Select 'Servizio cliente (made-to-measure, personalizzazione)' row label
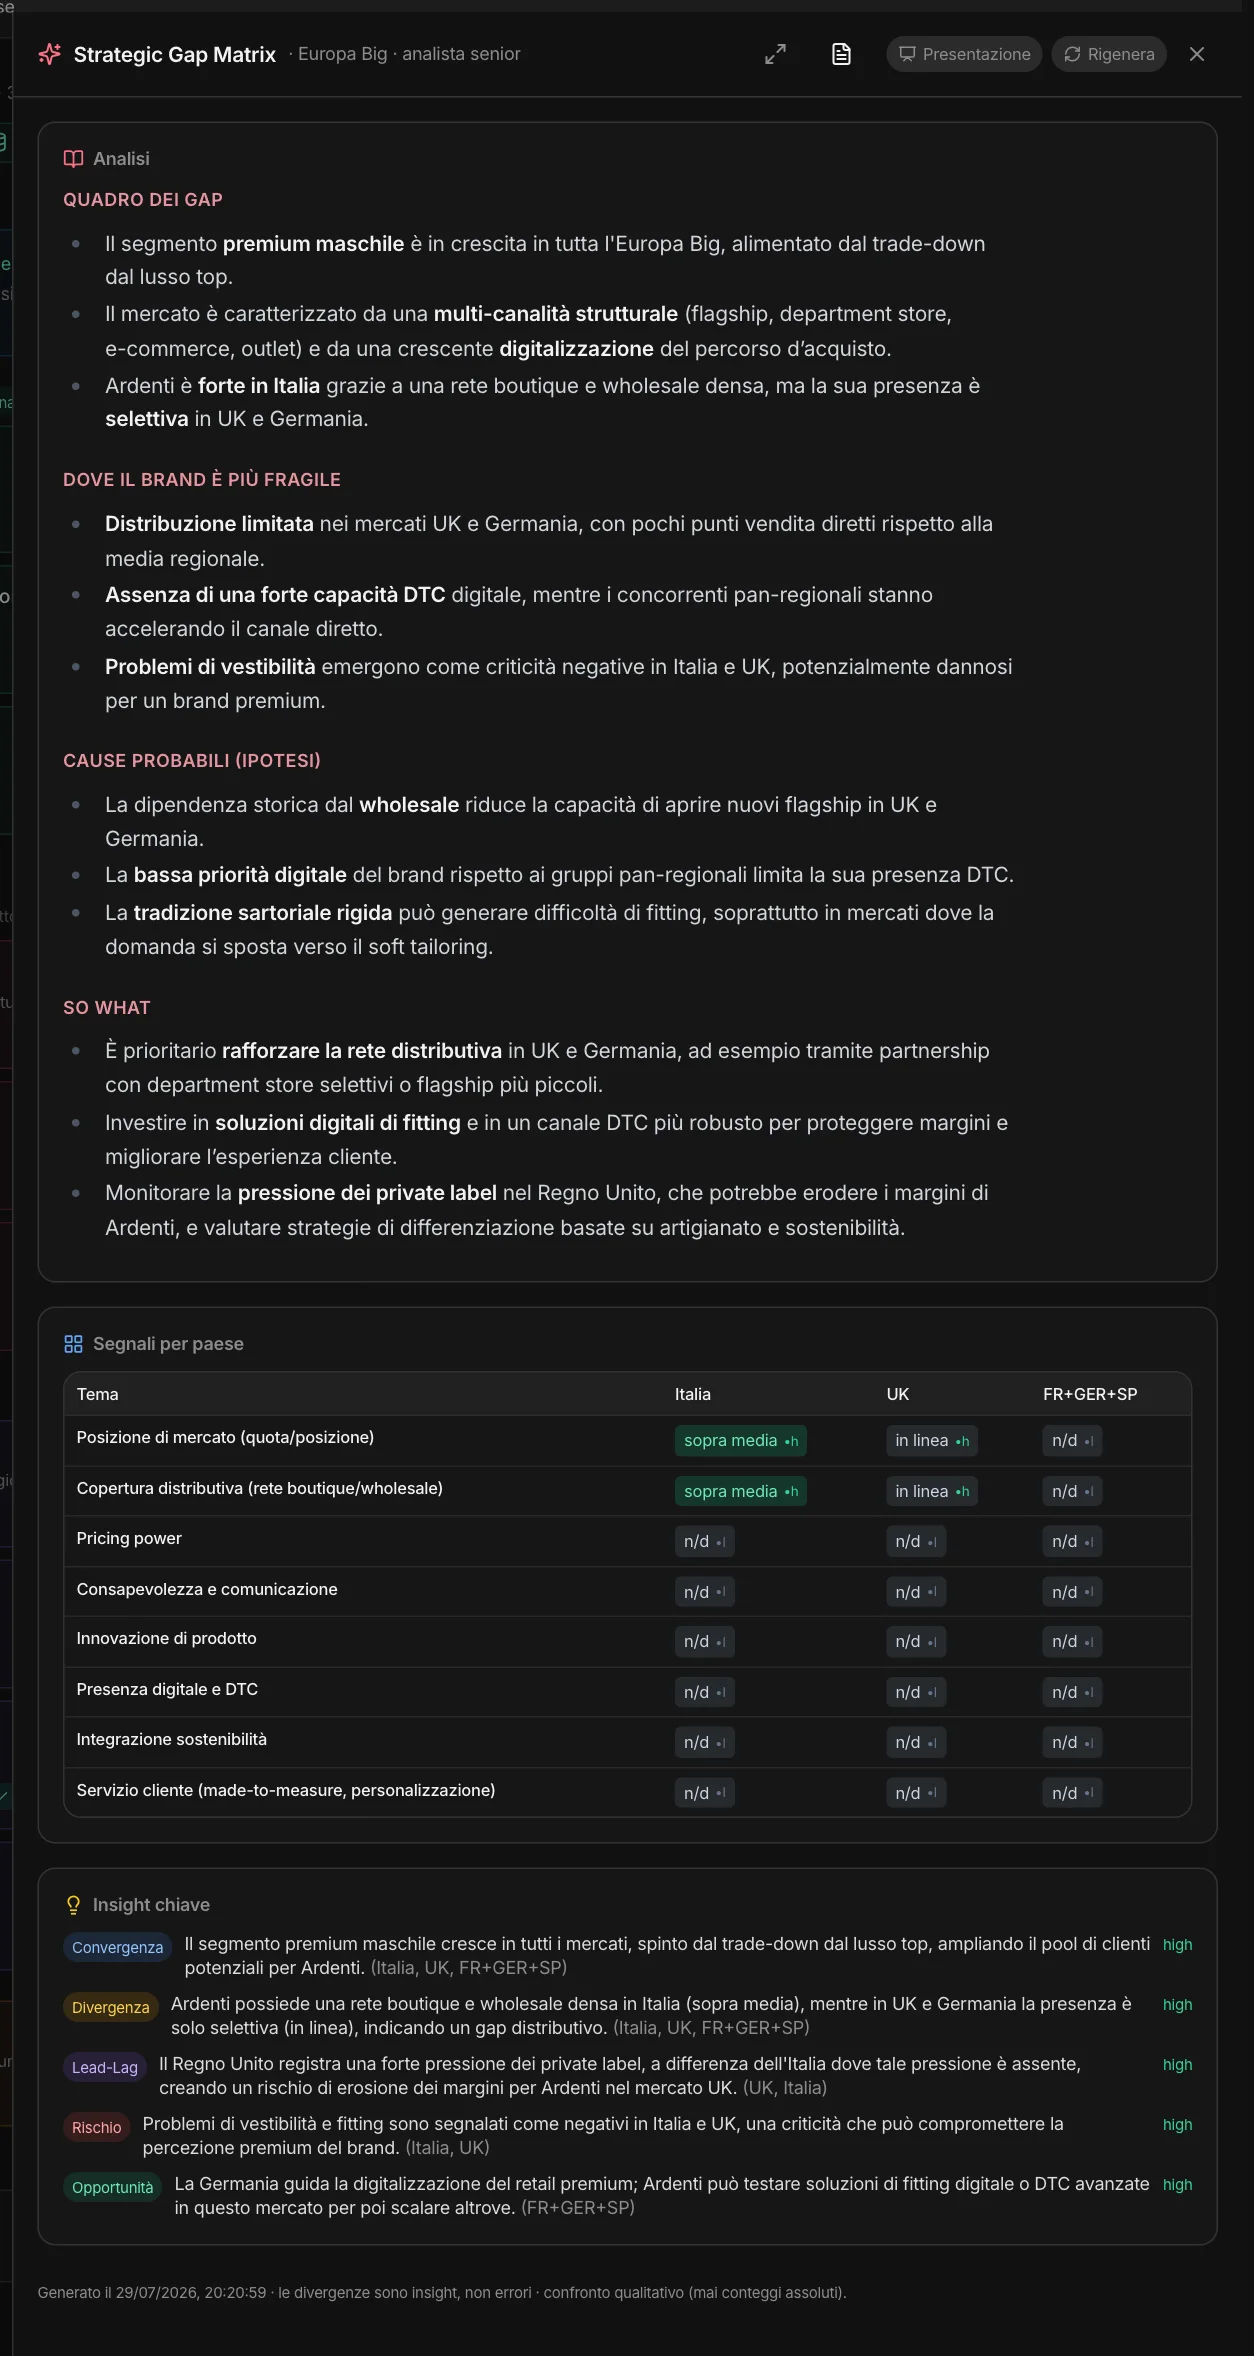The image size is (1254, 2356). 286,1790
